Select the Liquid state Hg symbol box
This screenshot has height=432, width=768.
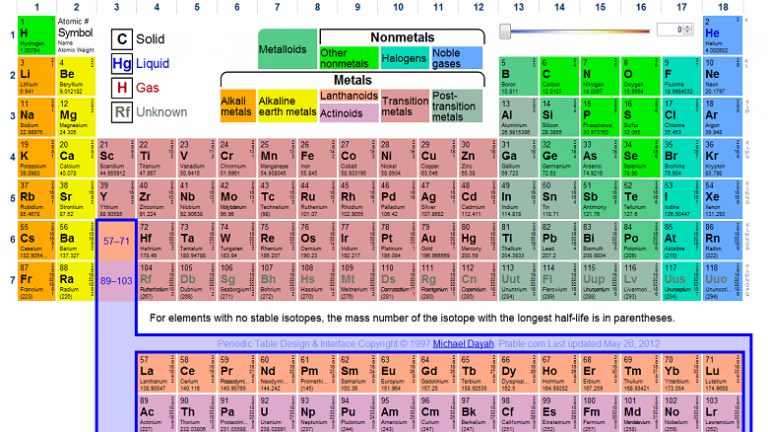pos(122,64)
